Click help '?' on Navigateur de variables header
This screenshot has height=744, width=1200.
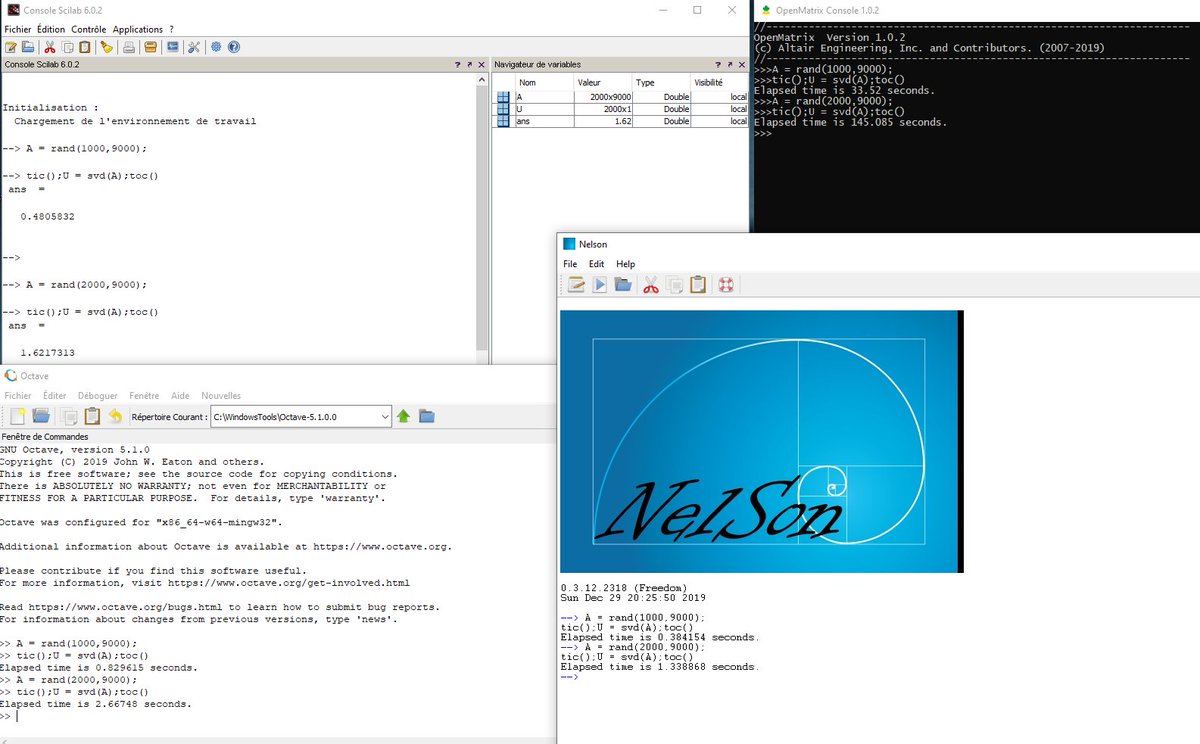716,64
